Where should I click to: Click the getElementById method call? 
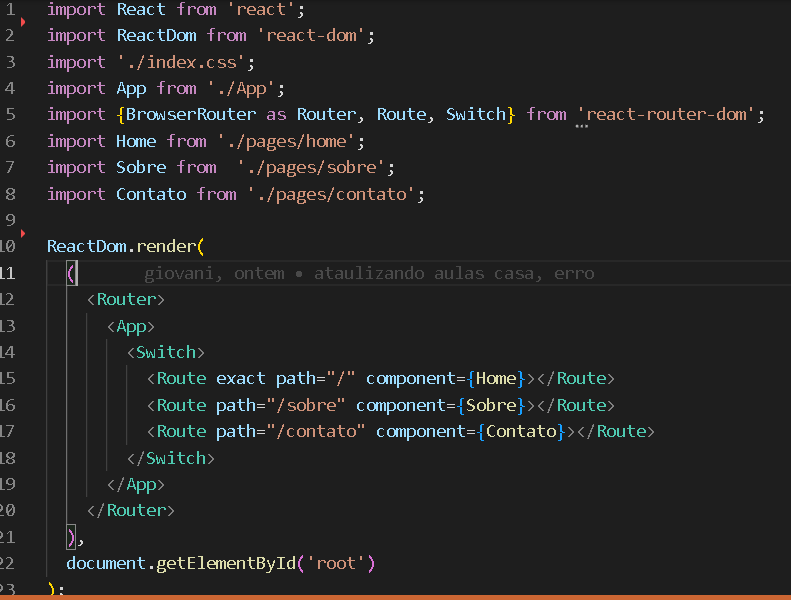click(226, 563)
